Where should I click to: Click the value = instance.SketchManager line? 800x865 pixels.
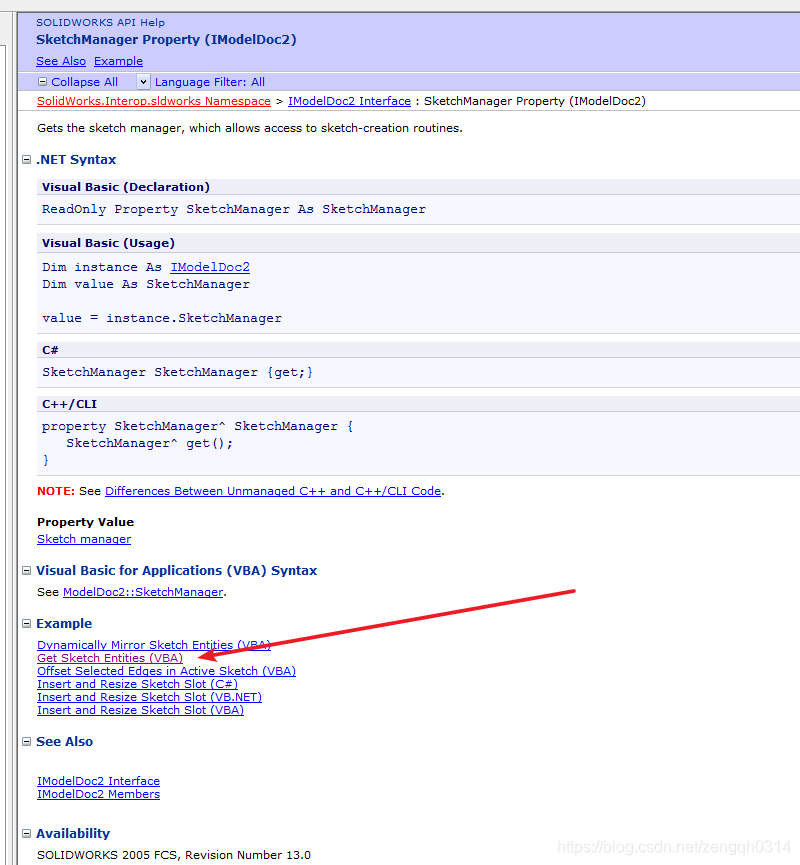pos(162,318)
